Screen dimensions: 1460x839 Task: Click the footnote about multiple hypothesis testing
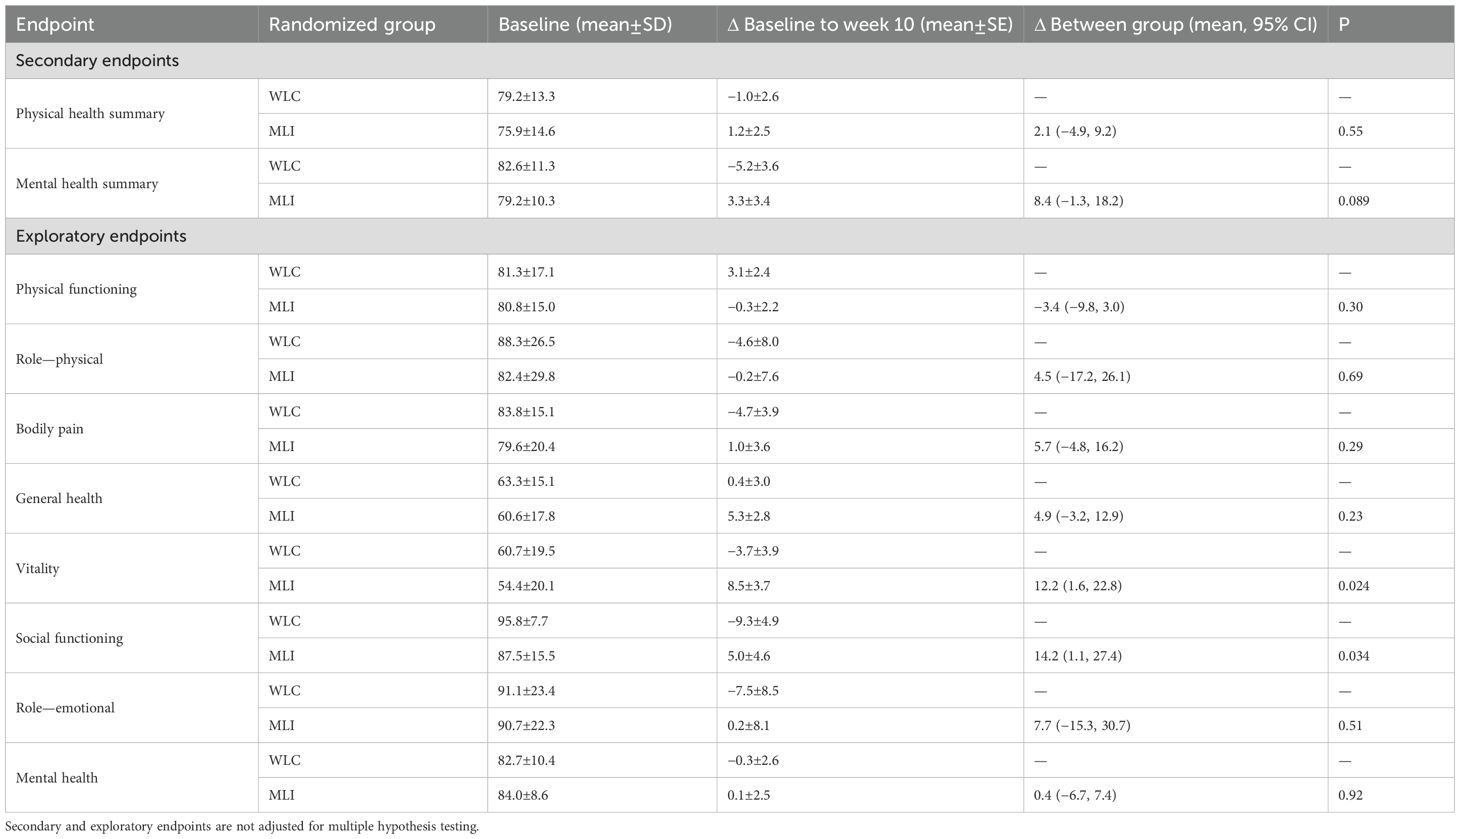coord(243,827)
